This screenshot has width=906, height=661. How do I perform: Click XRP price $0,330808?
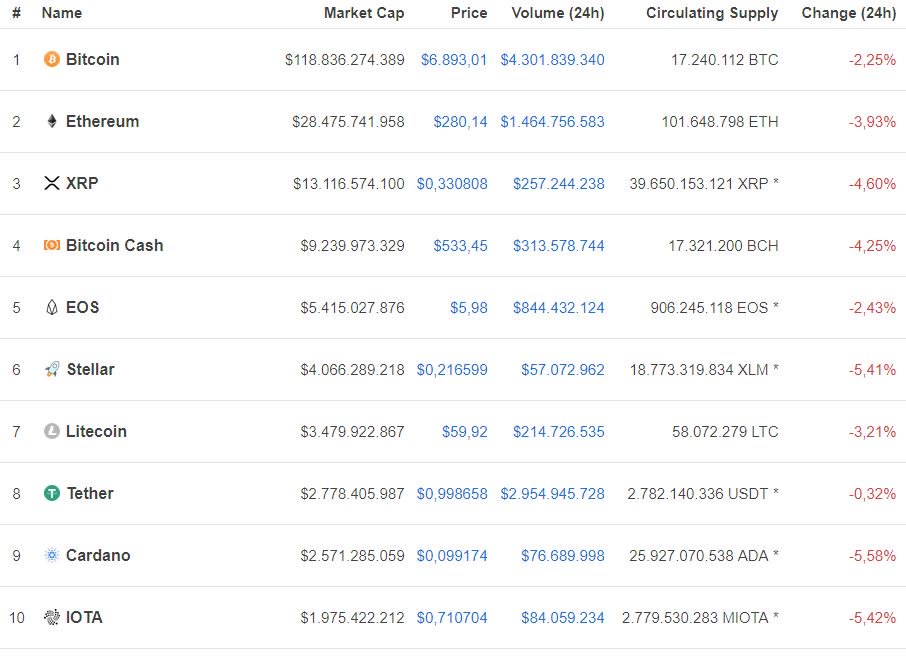pyautogui.click(x=452, y=184)
